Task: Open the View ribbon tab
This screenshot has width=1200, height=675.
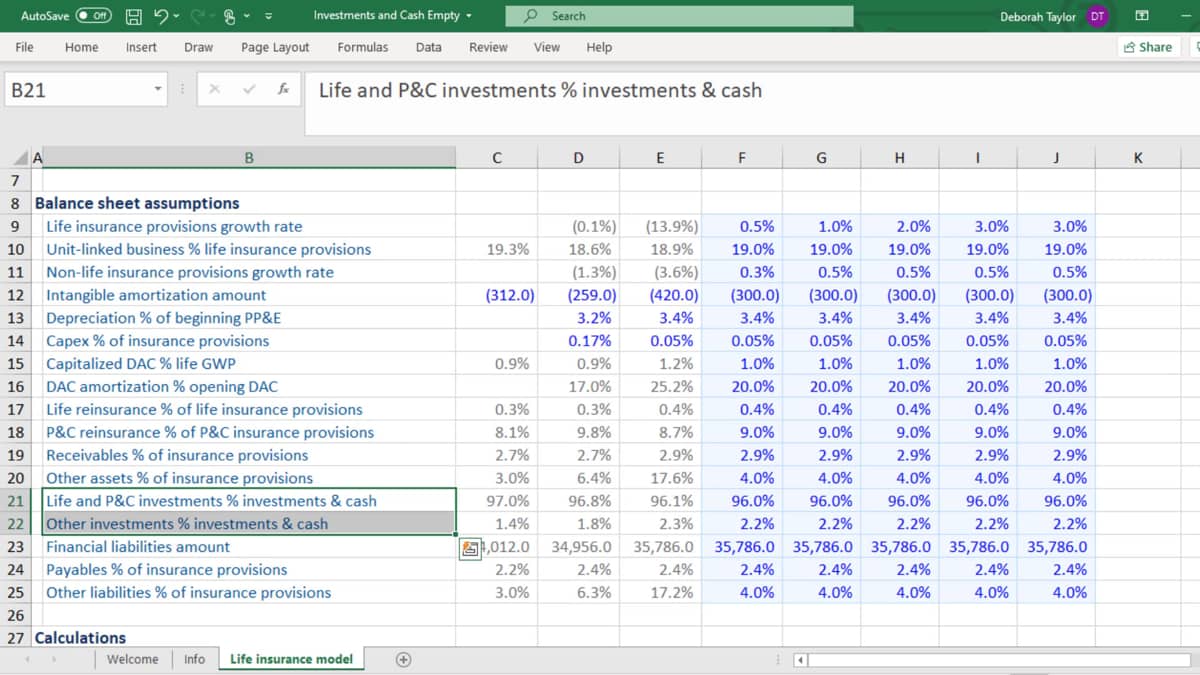Action: click(547, 47)
